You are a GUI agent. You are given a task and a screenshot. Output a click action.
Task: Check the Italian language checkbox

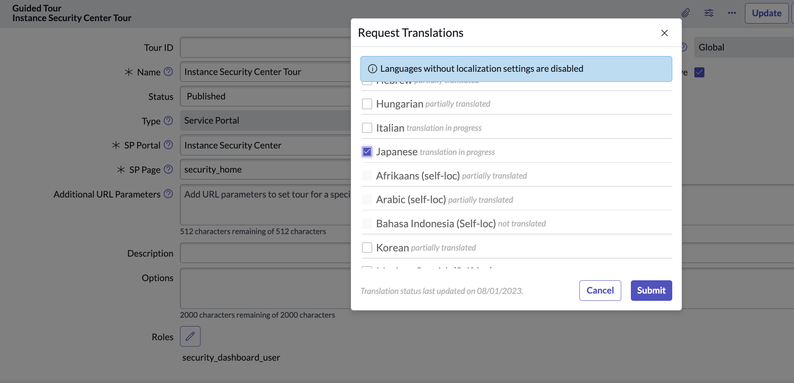point(367,128)
